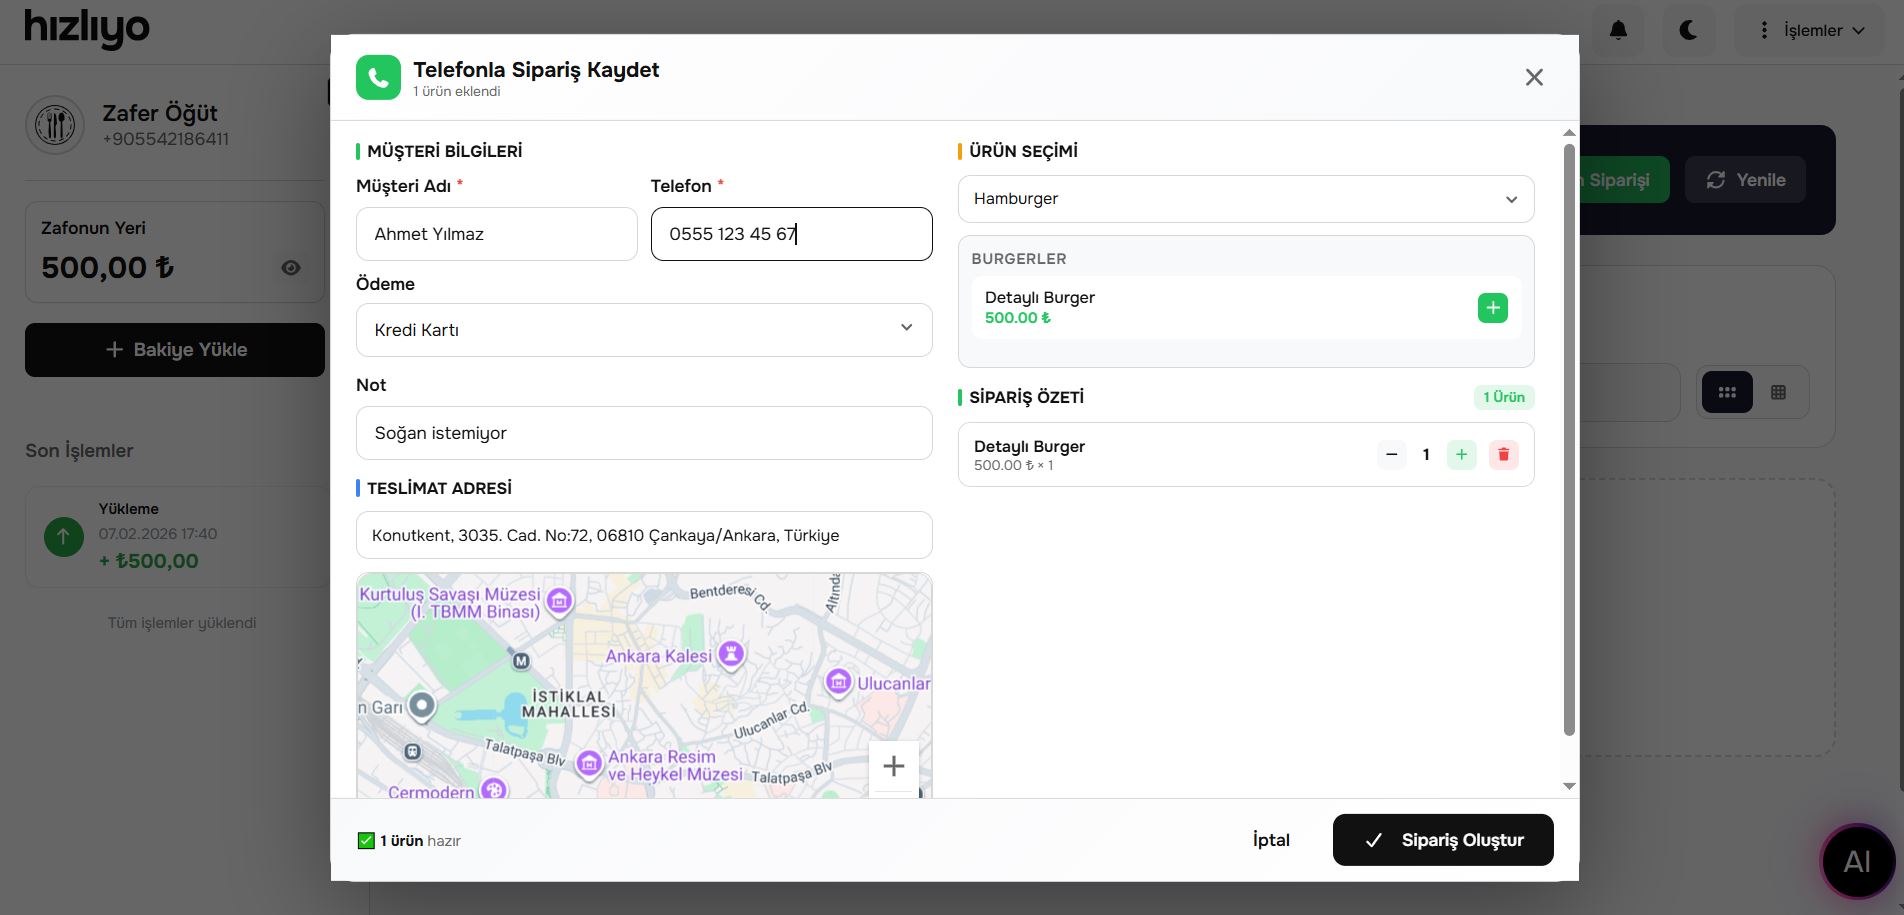Edit the Teslimat Adresi input

[644, 535]
